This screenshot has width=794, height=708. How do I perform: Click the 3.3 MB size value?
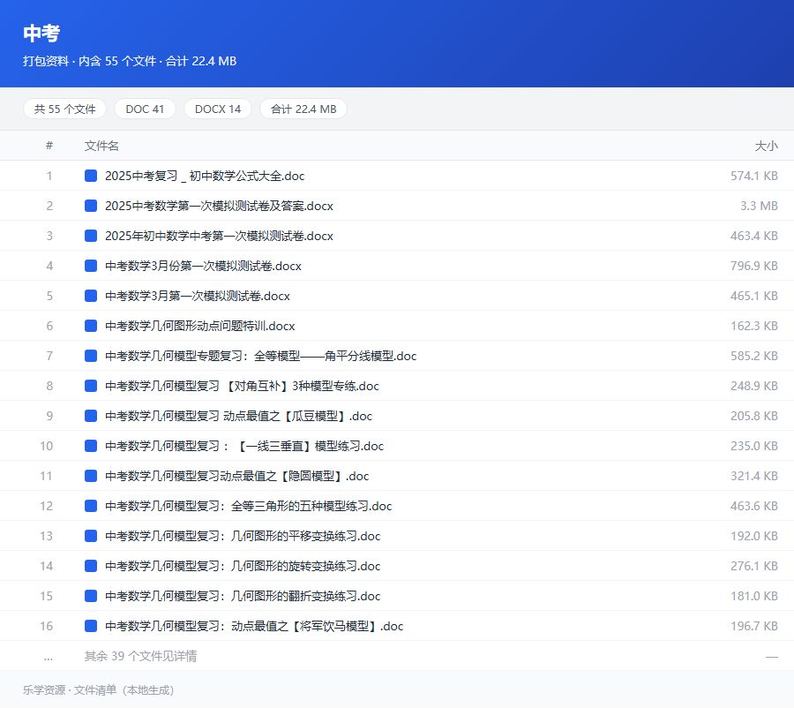[x=759, y=206]
